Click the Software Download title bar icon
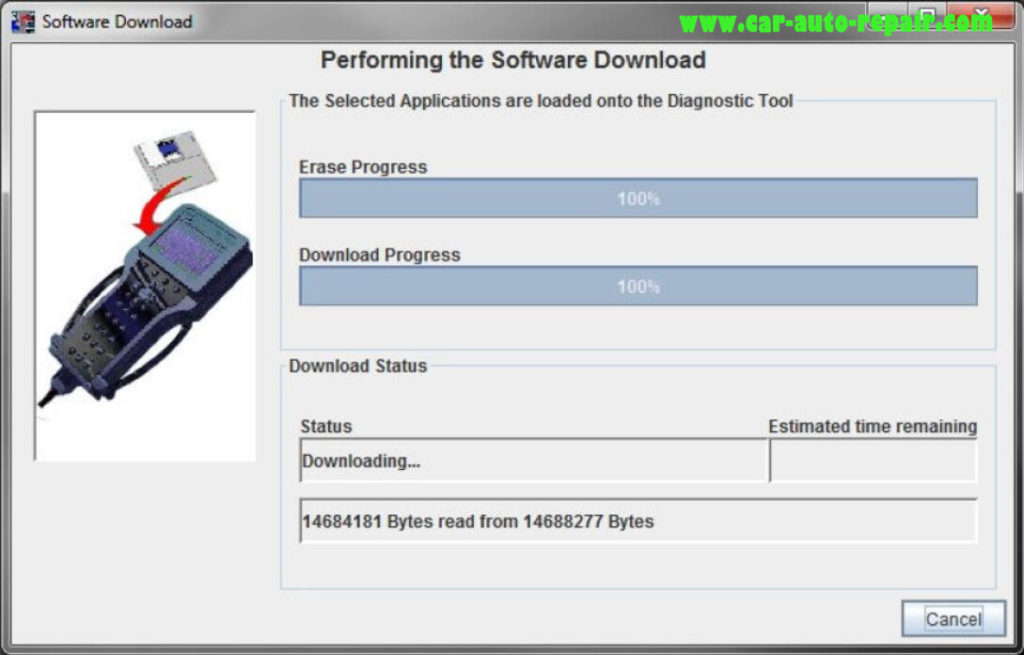1024x655 pixels. click(23, 22)
